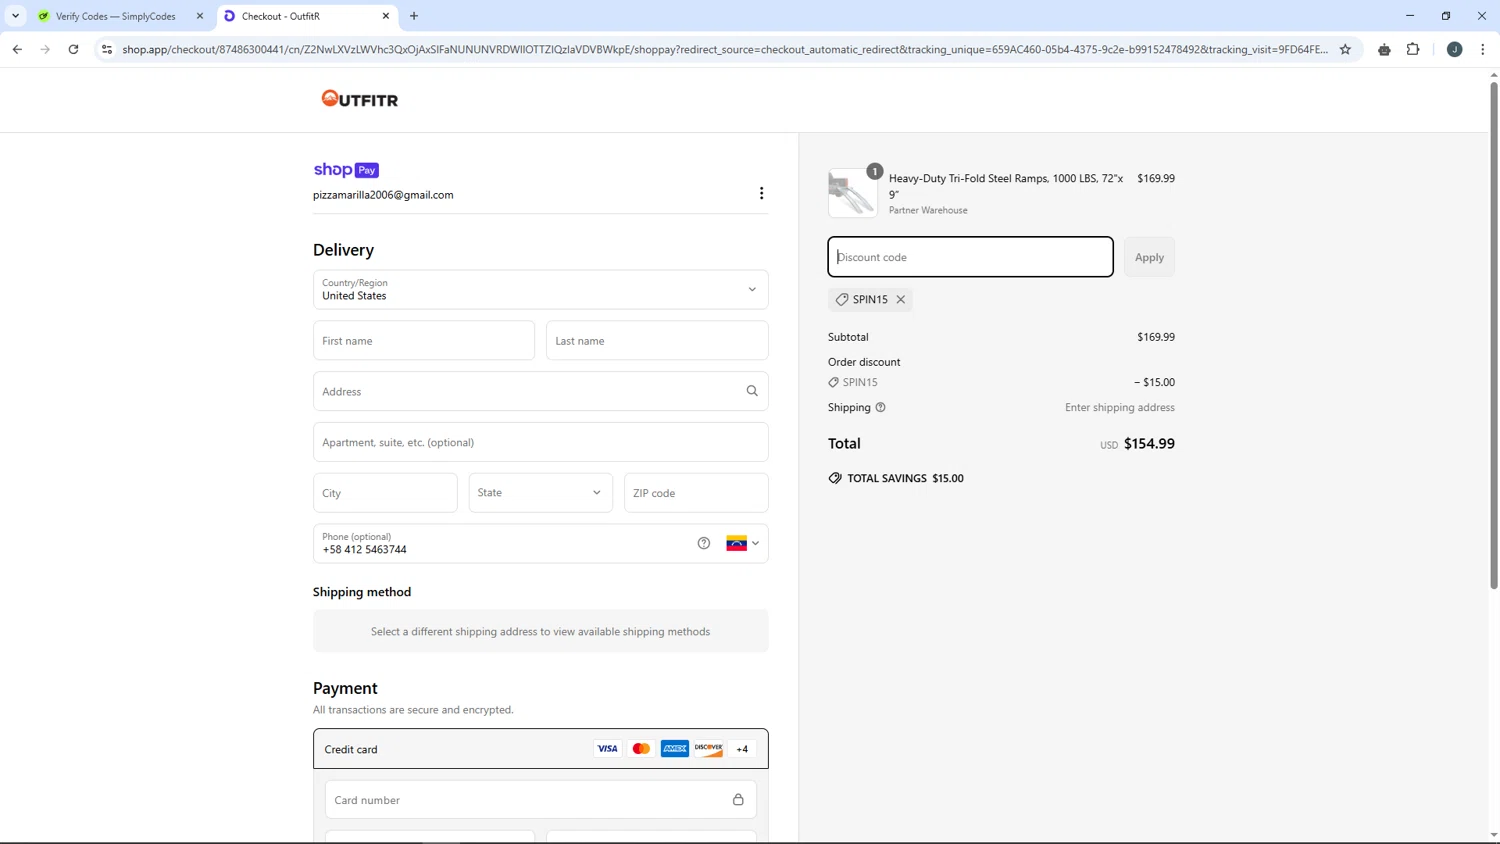Click the Enter shipping address text
The height and width of the screenshot is (844, 1500).
point(1120,407)
